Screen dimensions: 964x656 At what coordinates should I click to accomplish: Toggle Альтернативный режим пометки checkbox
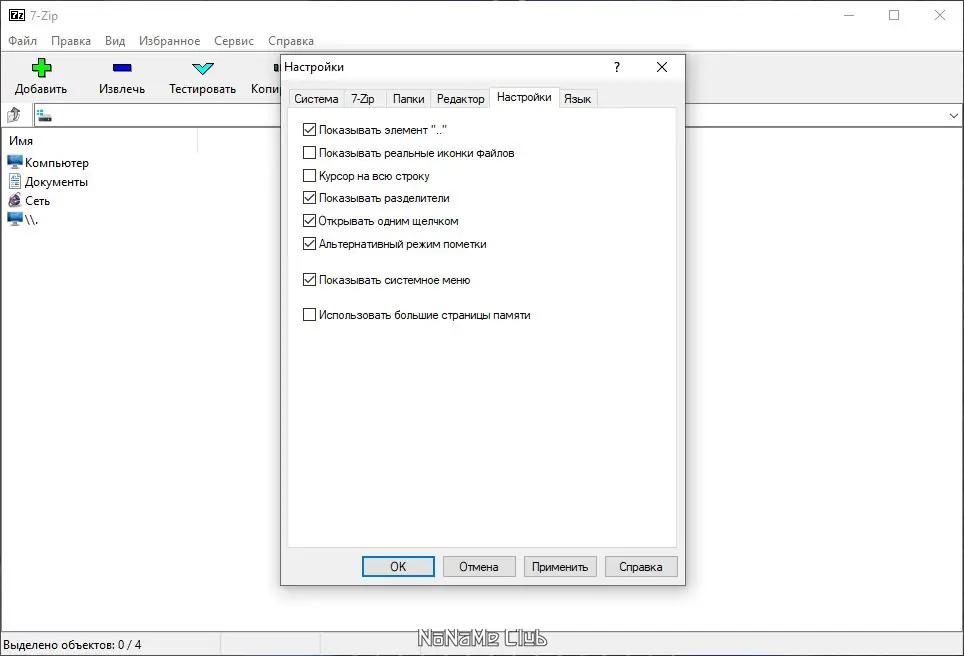click(309, 244)
